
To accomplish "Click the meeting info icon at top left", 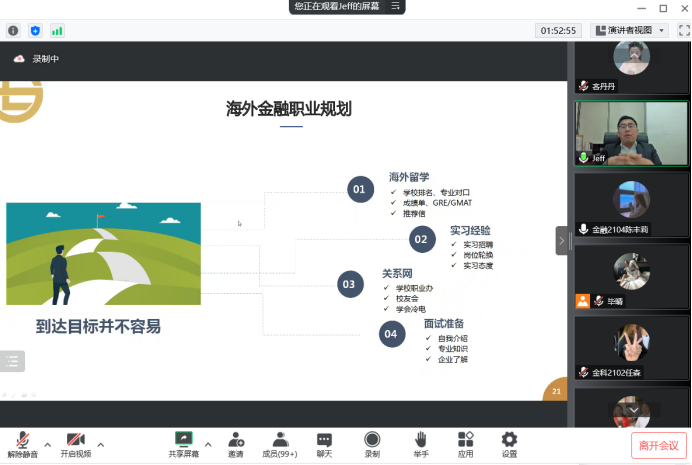I will point(13,31).
